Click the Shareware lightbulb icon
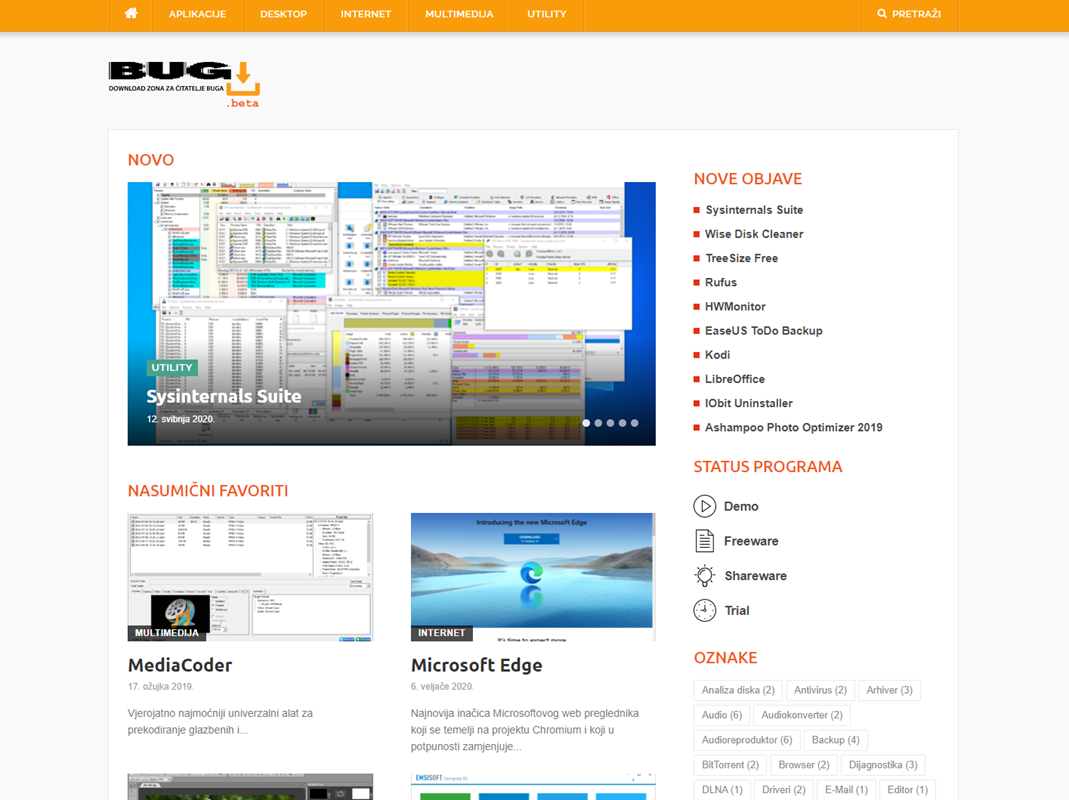This screenshot has width=1069, height=800. coord(704,576)
